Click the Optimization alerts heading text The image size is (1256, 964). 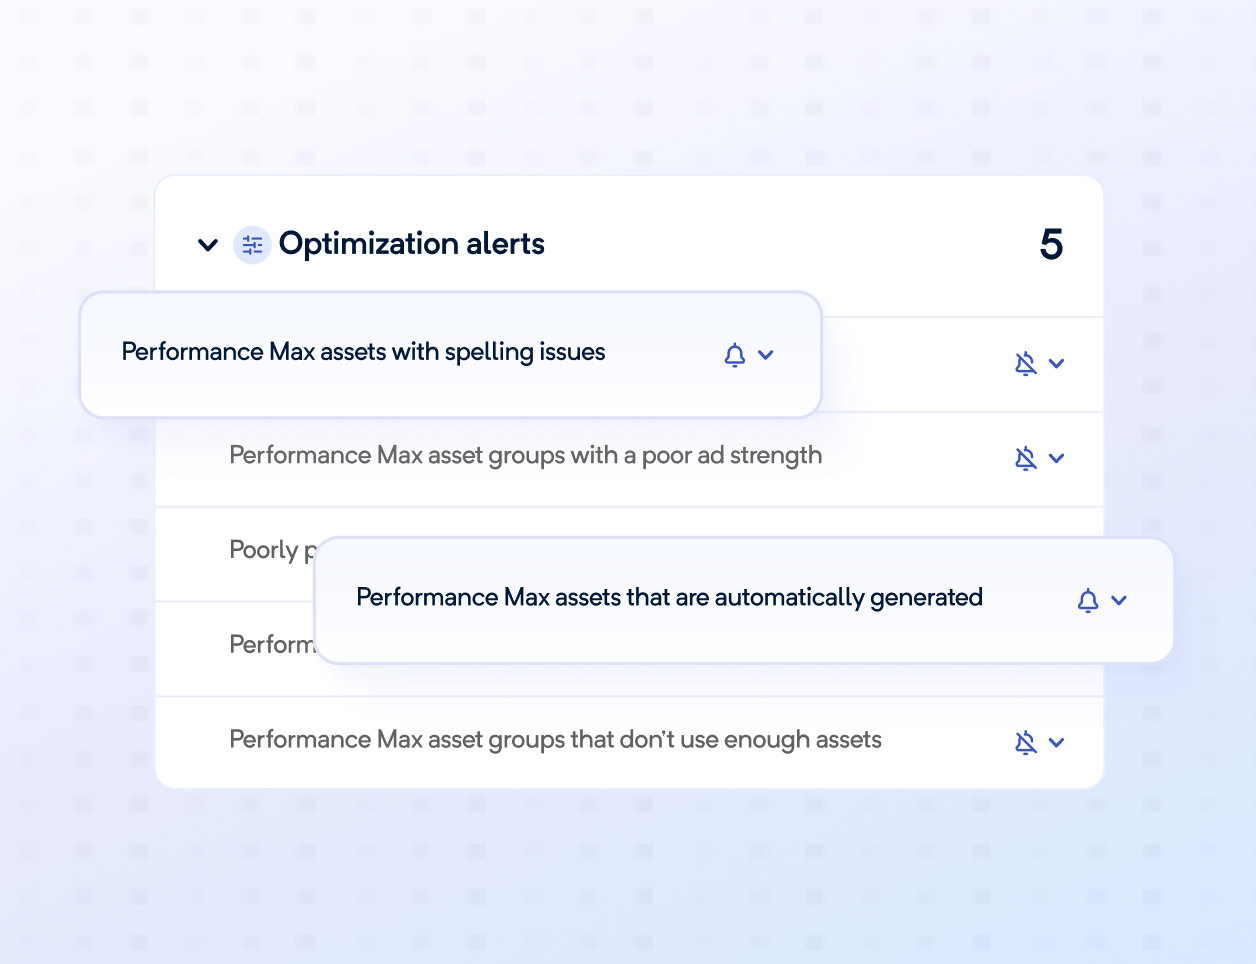(411, 244)
